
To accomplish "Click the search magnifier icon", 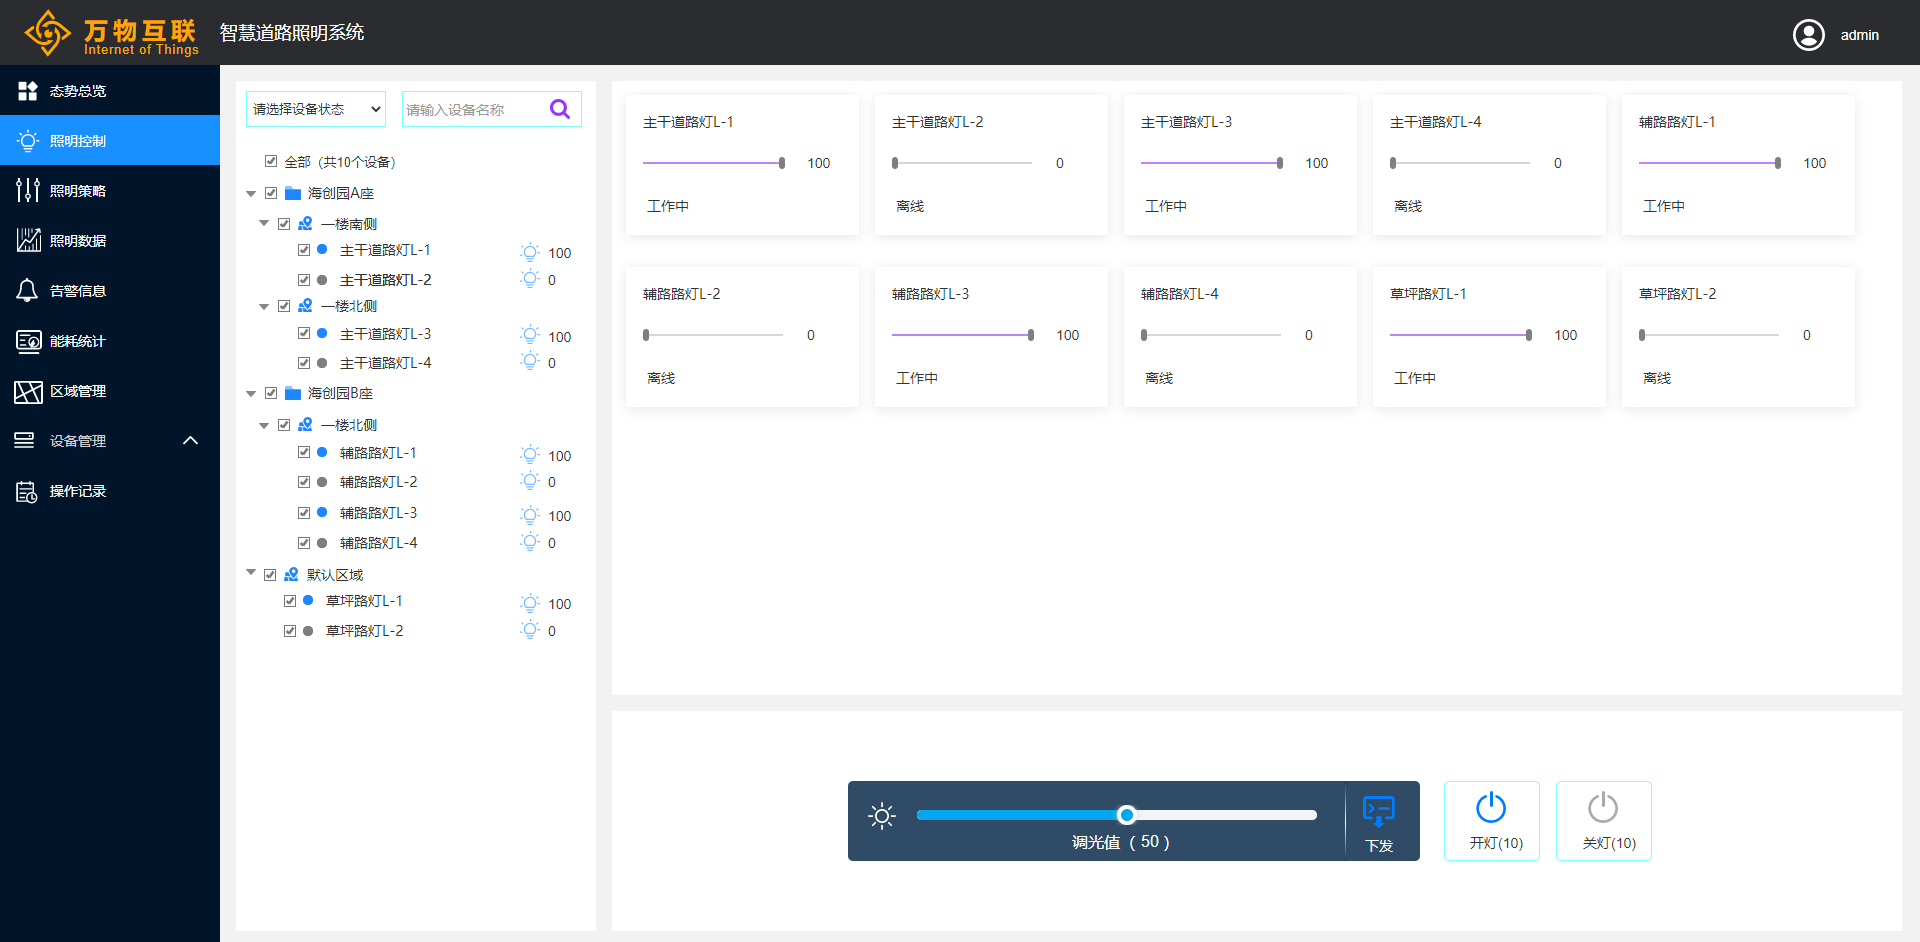I will (x=560, y=109).
